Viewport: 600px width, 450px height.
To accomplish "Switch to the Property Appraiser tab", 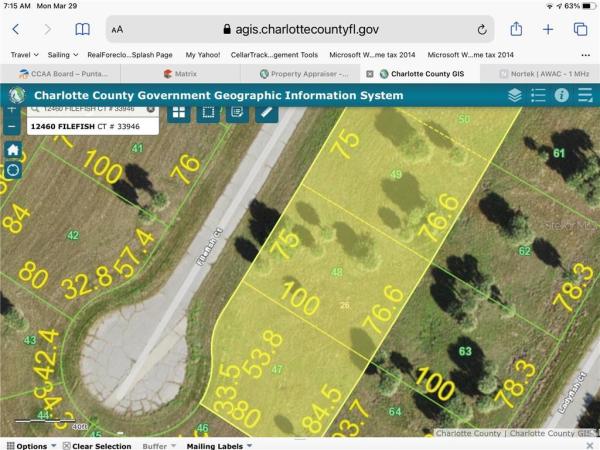I will click(303, 73).
